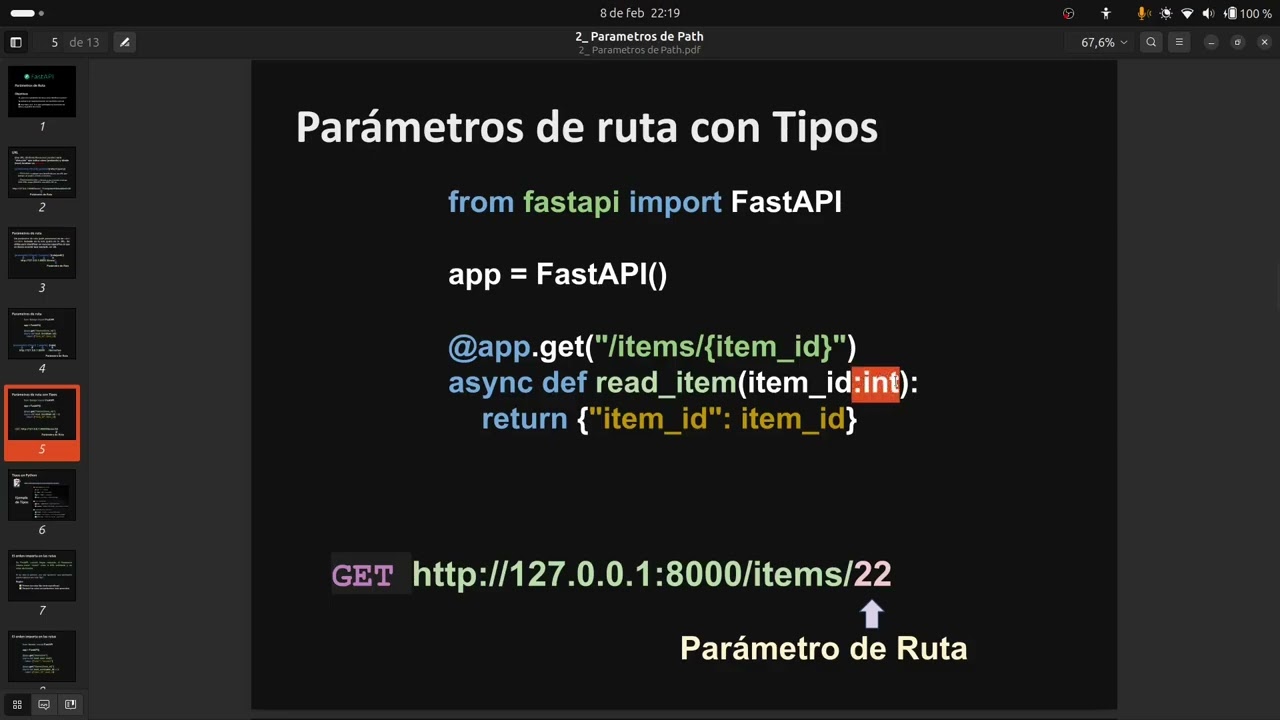Click the text from fastapi import FastAPI

[645, 202]
